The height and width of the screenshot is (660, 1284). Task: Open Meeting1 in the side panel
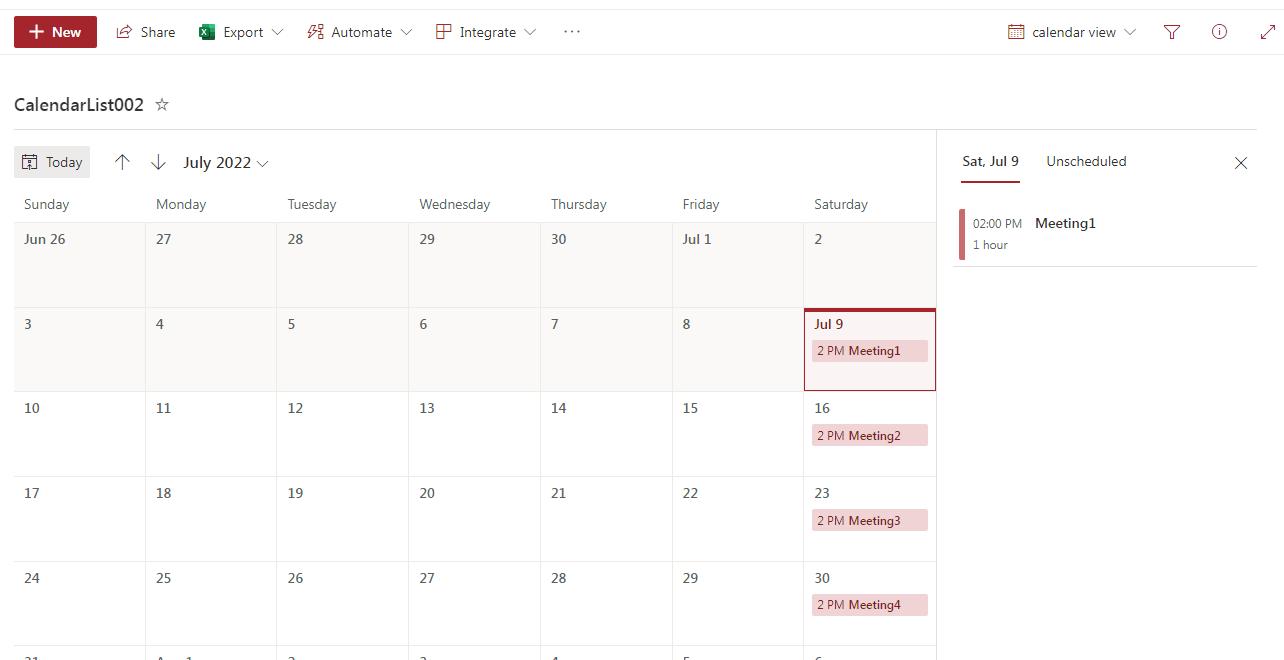coord(1105,234)
